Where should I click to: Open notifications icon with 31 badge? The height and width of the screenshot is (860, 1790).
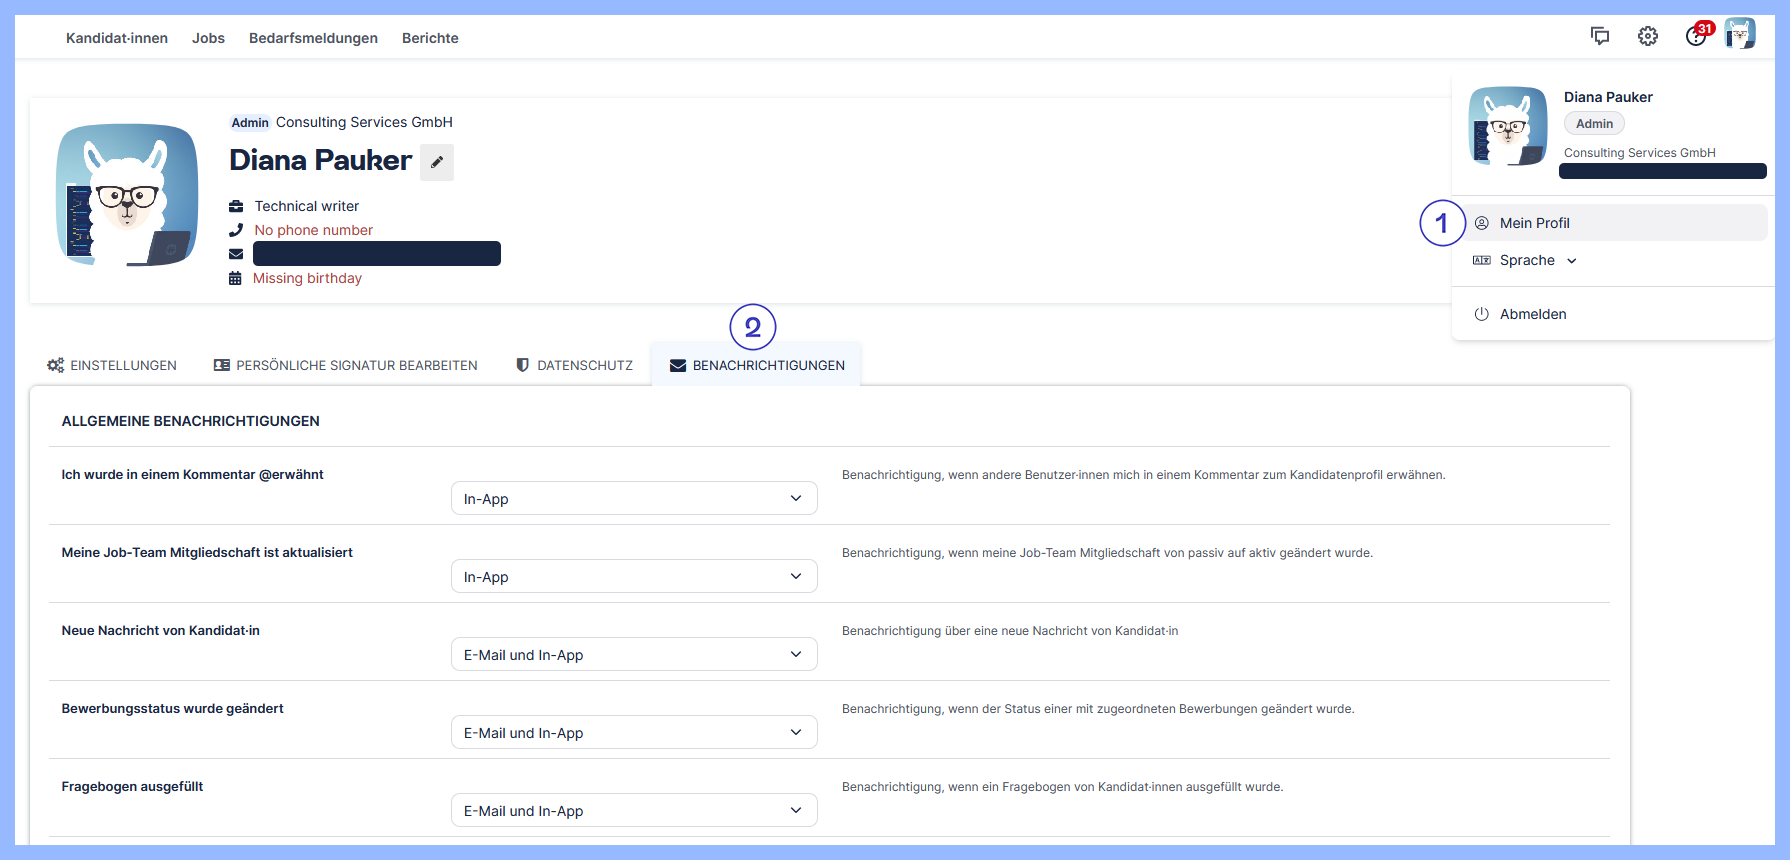[x=1697, y=36]
